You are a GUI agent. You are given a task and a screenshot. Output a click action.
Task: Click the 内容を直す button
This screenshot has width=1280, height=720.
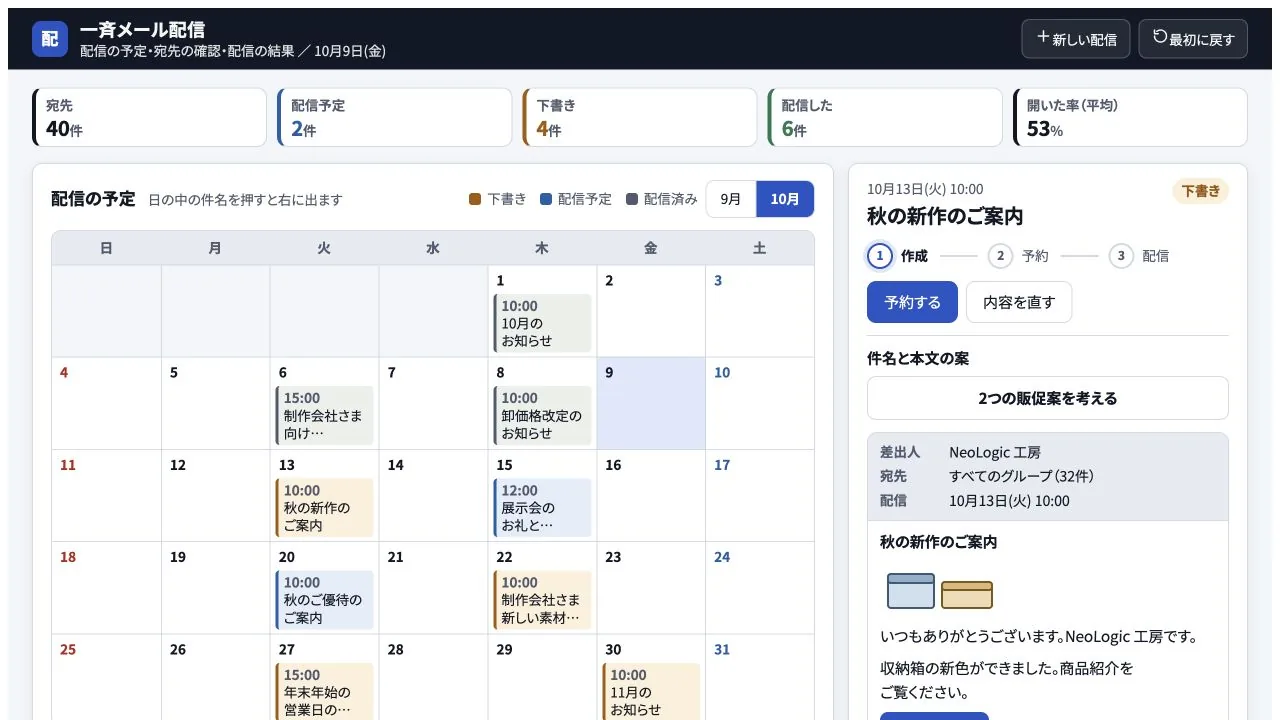pos(1019,302)
